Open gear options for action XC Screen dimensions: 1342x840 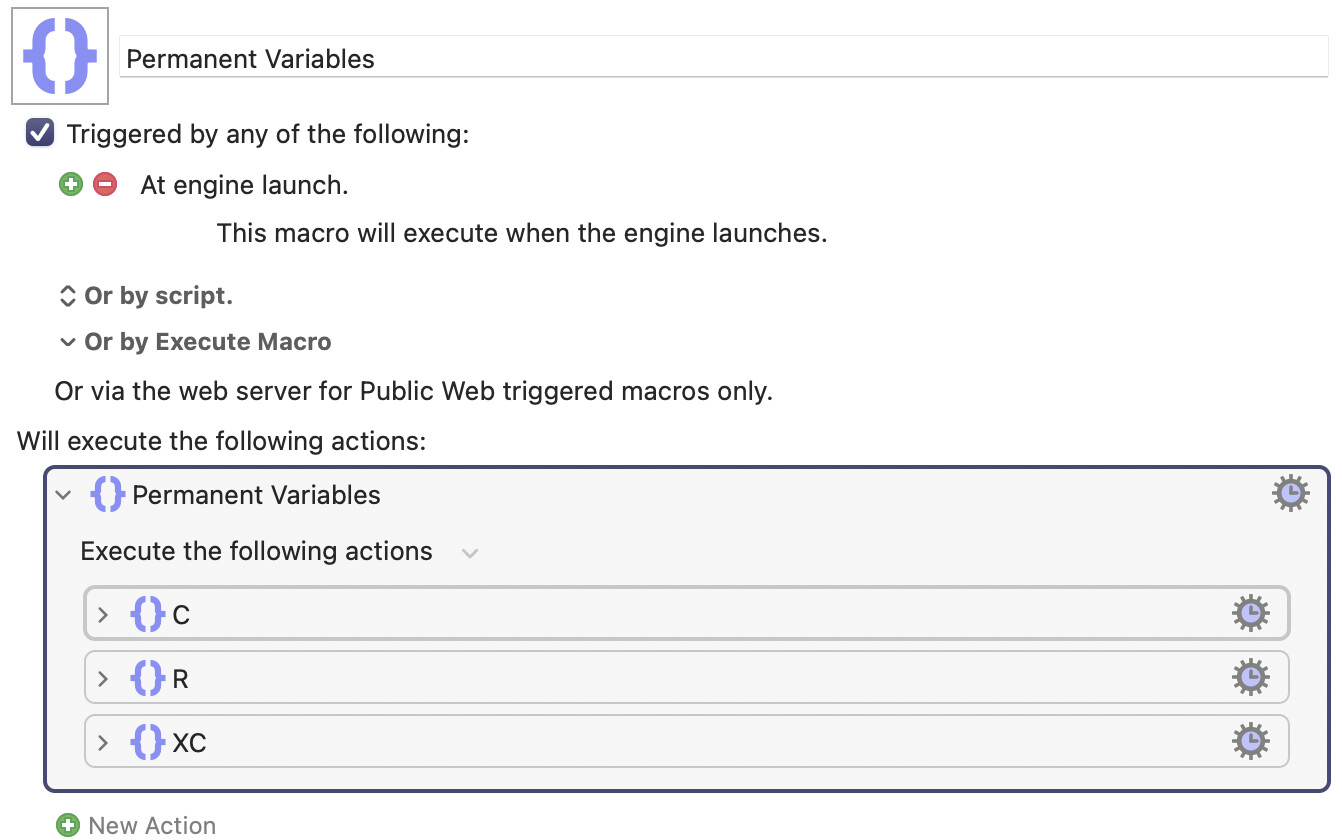tap(1251, 742)
